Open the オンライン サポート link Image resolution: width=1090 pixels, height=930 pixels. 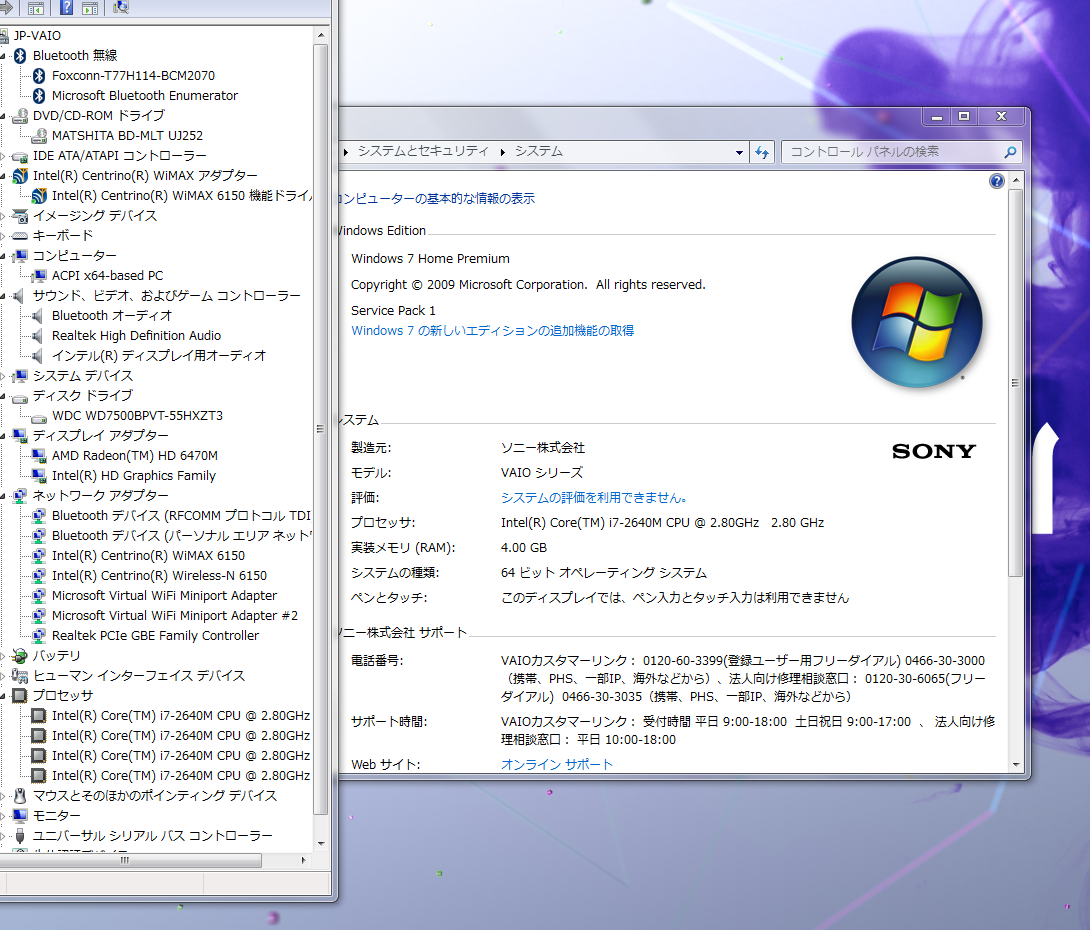tap(557, 765)
